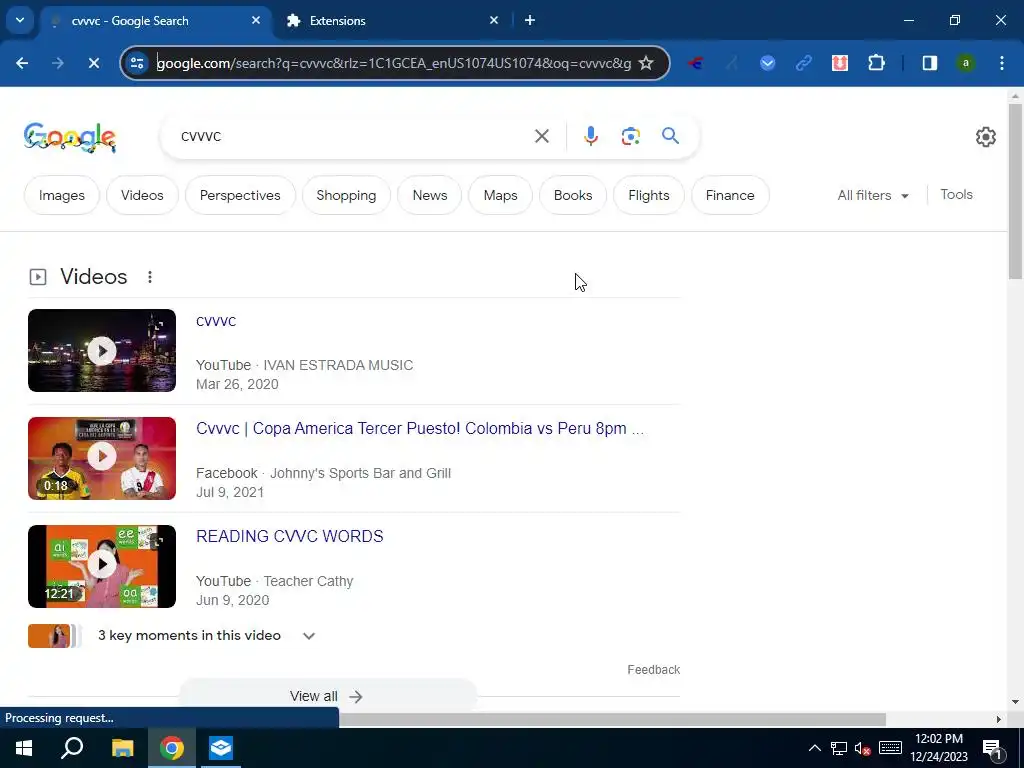Screen dimensions: 1024x768
Task: Play the Colombia vs Peru video thumbnail
Action: click(x=102, y=458)
